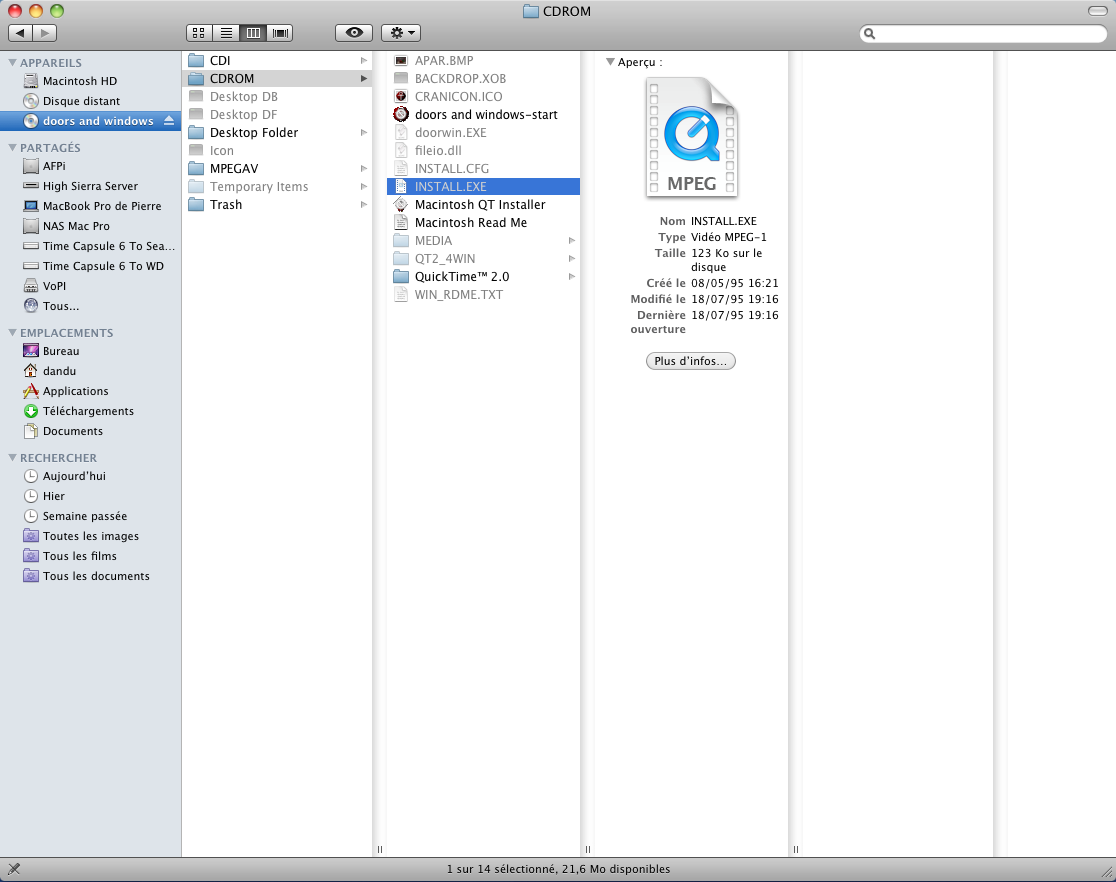Select fileio.dll file
The image size is (1116, 882).
pyautogui.click(x=483, y=150)
